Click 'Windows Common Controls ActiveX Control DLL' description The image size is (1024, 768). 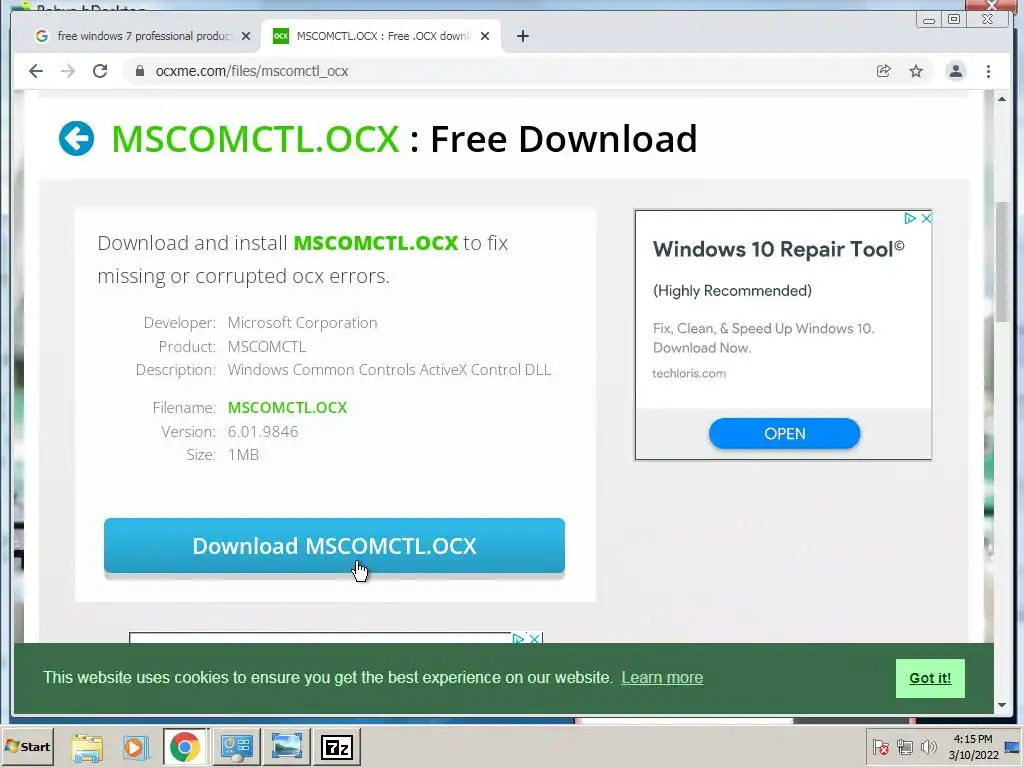click(x=389, y=370)
